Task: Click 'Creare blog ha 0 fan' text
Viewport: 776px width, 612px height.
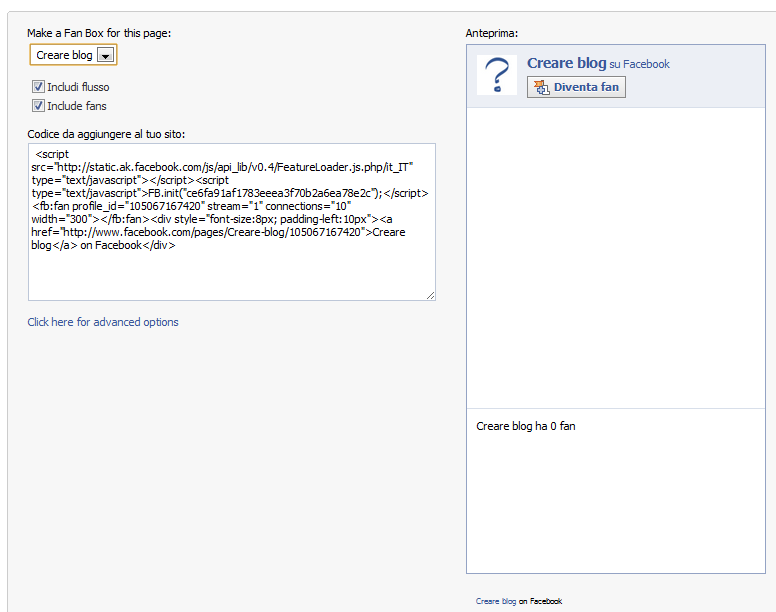Action: (x=526, y=426)
